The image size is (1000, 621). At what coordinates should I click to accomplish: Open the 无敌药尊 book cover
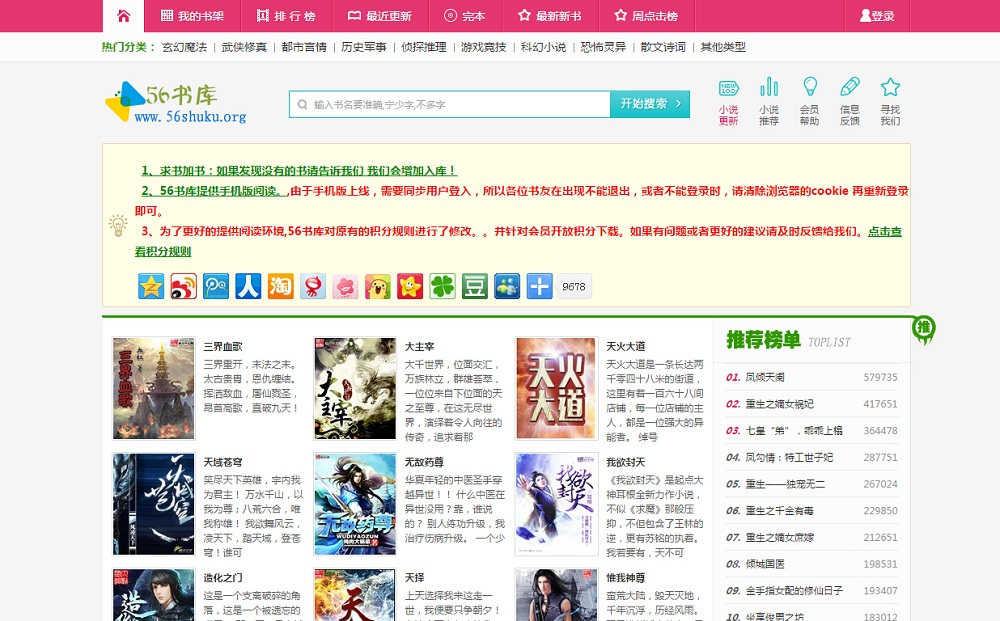point(355,504)
